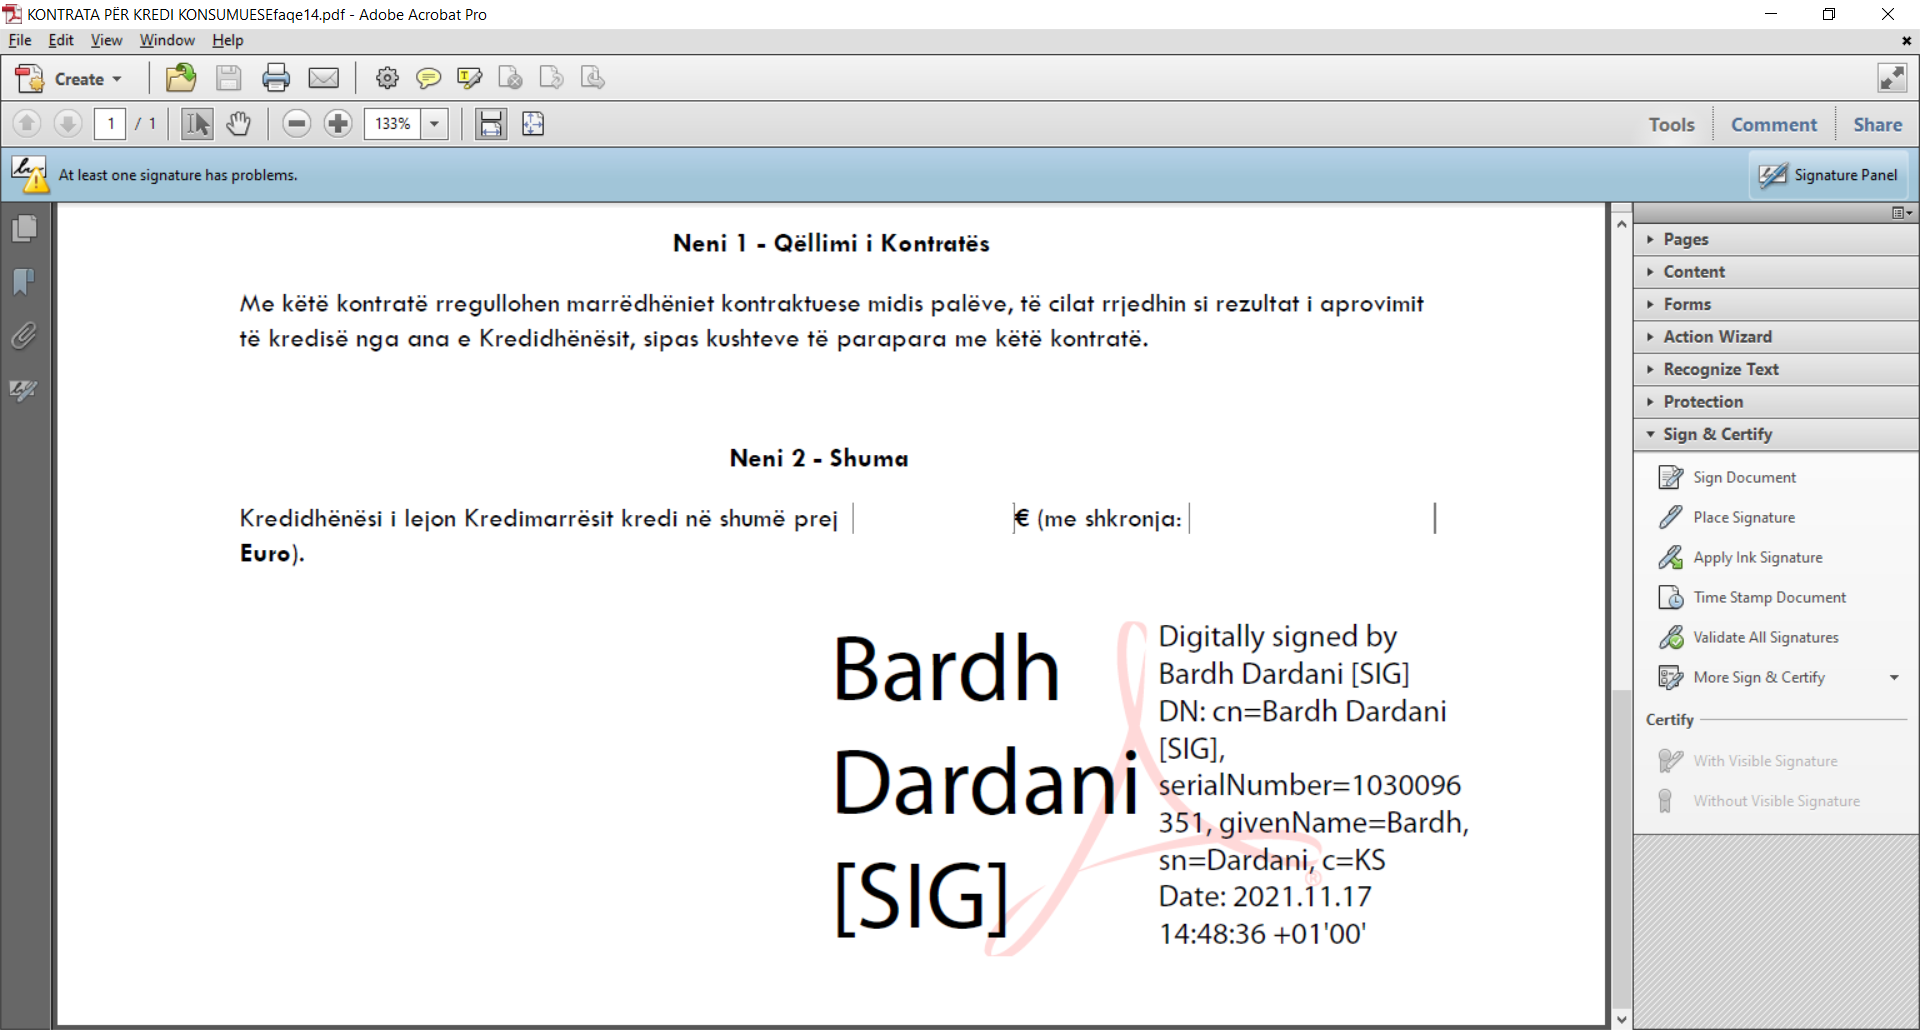
Task: Expand the Recognize Text section
Action: pos(1776,369)
